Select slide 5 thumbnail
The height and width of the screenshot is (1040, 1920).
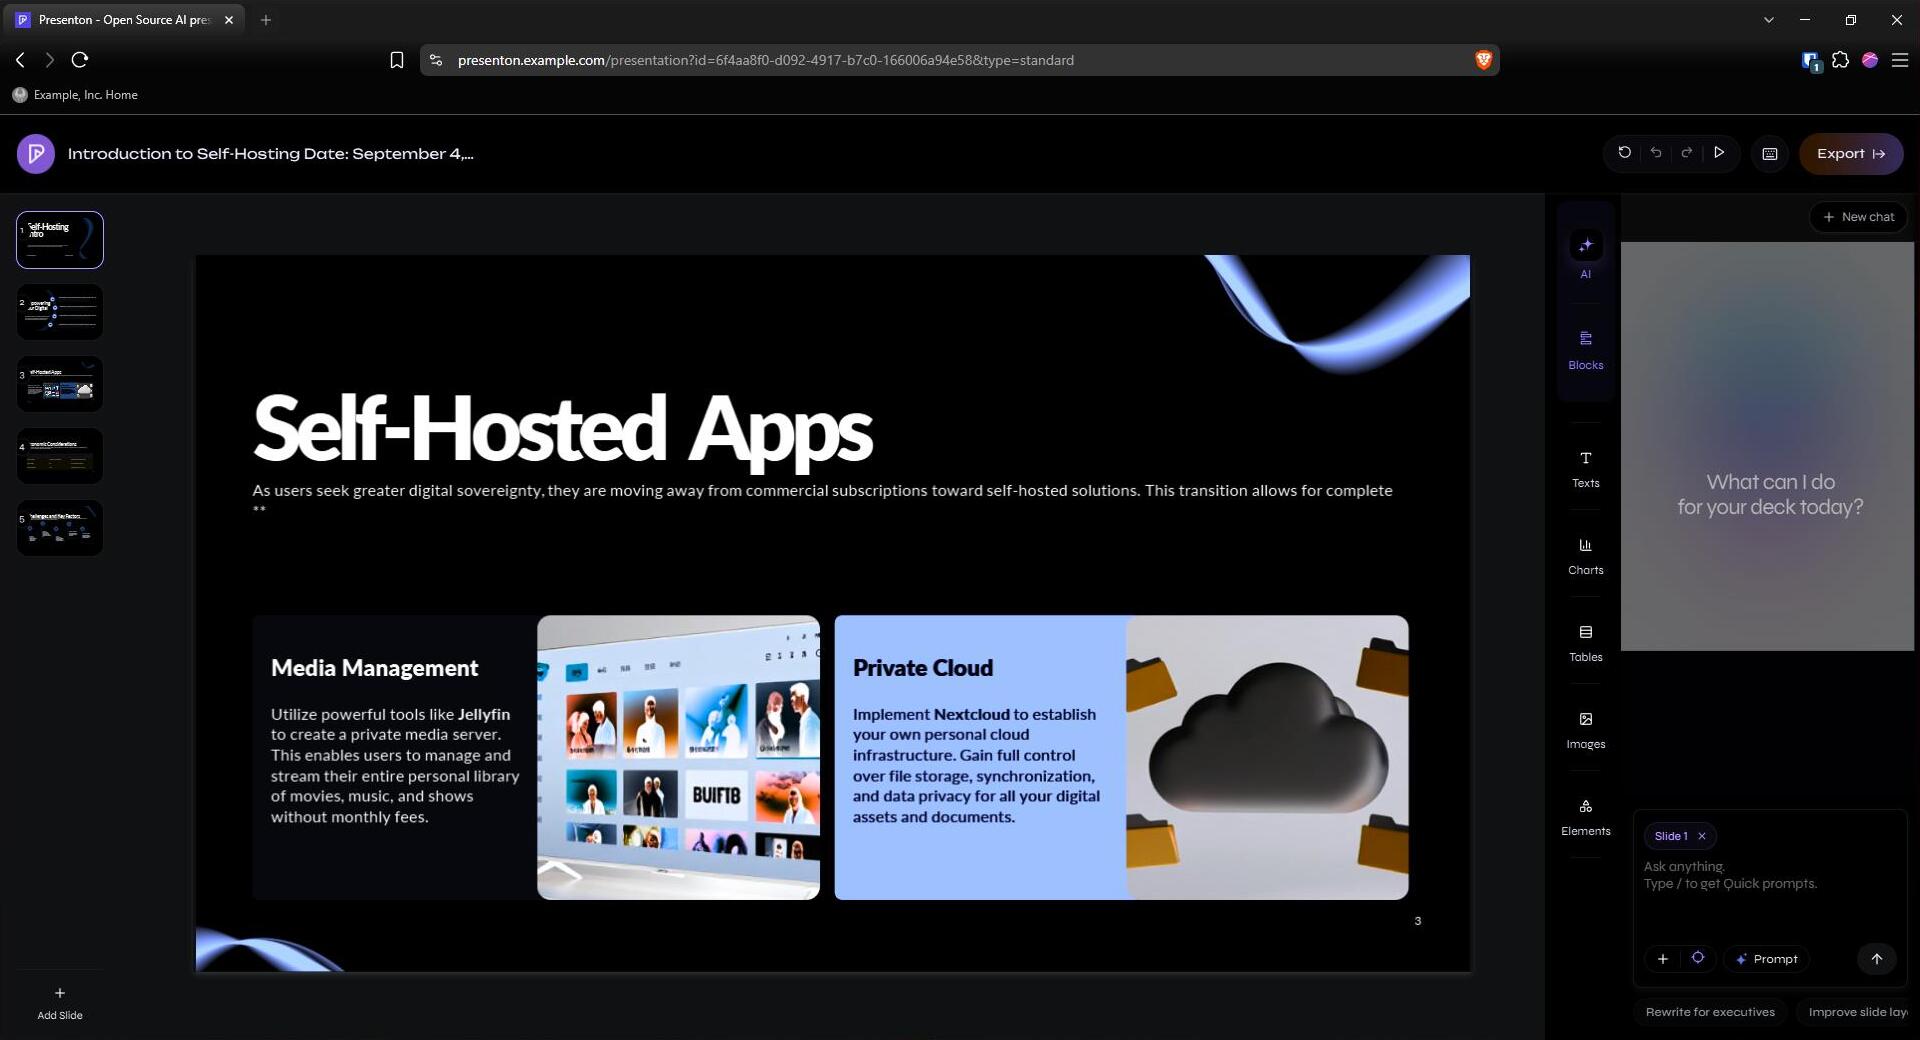click(60, 528)
